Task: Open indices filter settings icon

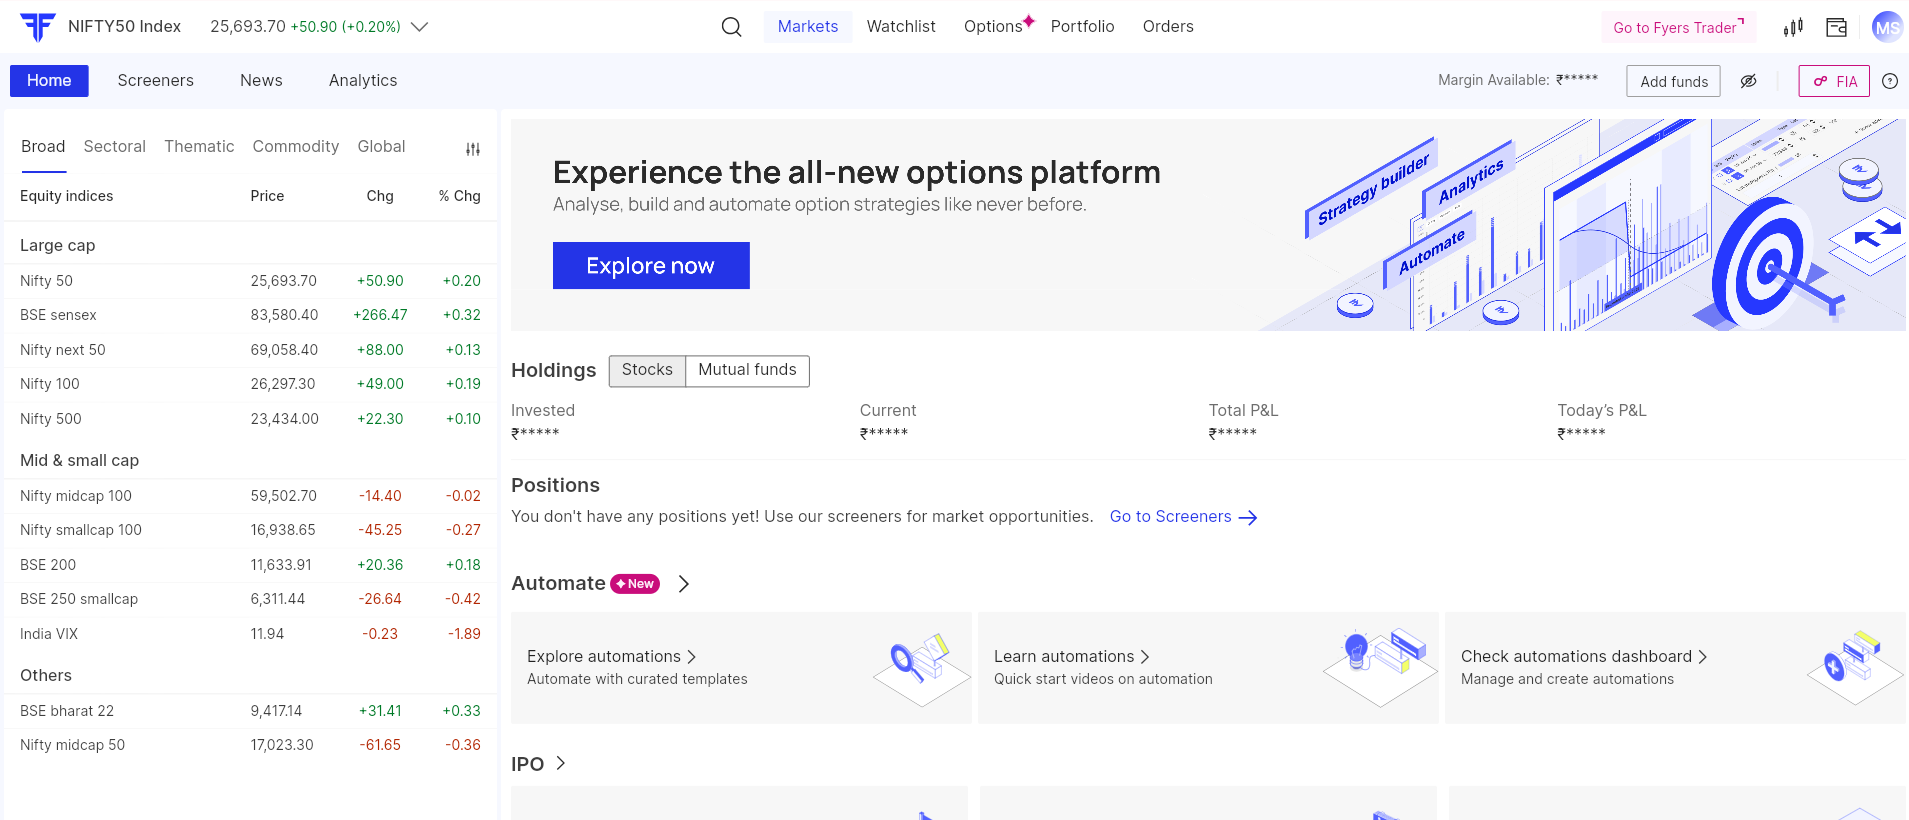Action: tap(473, 149)
